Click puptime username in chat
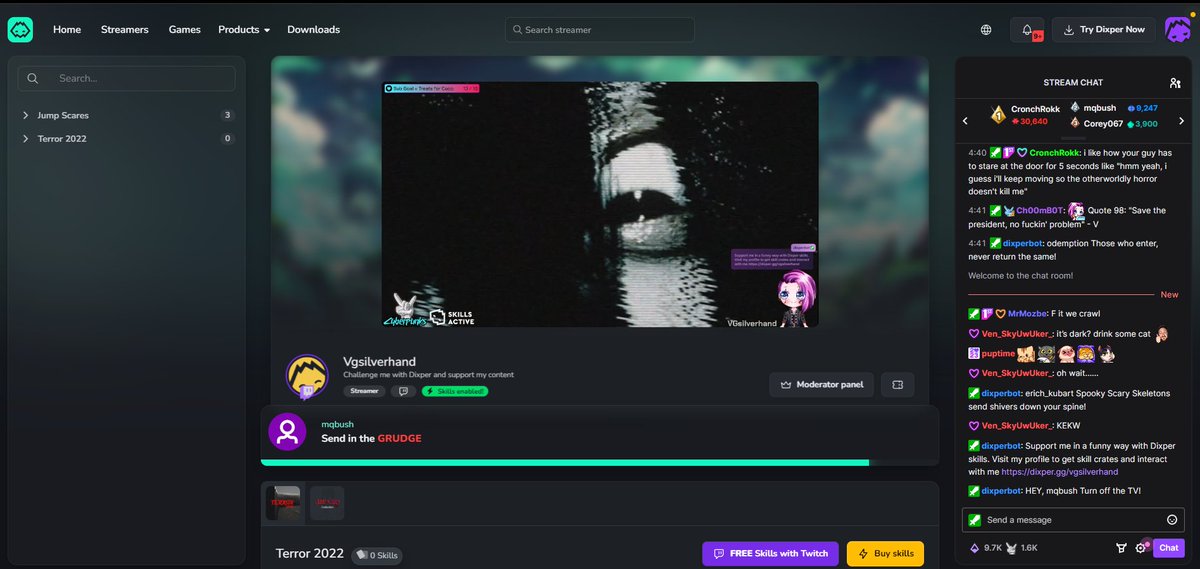Image resolution: width=1200 pixels, height=569 pixels. tap(998, 354)
